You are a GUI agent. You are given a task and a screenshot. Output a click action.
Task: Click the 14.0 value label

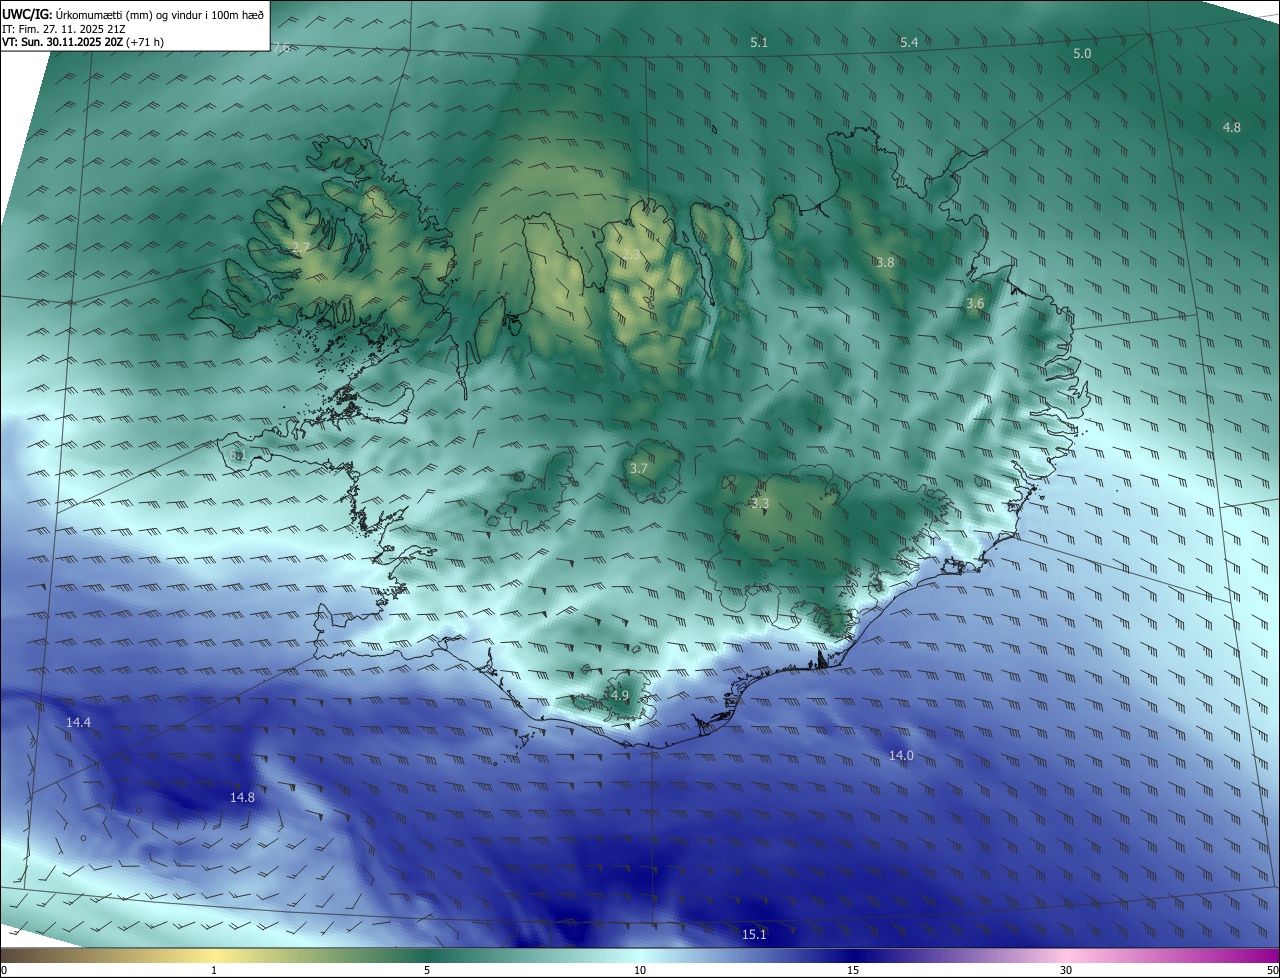pos(901,755)
